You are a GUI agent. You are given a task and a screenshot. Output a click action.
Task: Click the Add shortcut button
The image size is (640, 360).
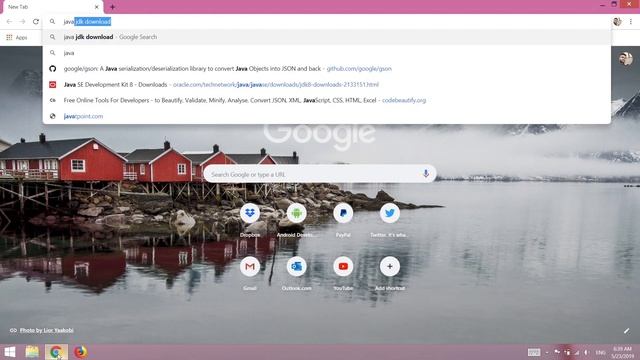click(x=389, y=273)
